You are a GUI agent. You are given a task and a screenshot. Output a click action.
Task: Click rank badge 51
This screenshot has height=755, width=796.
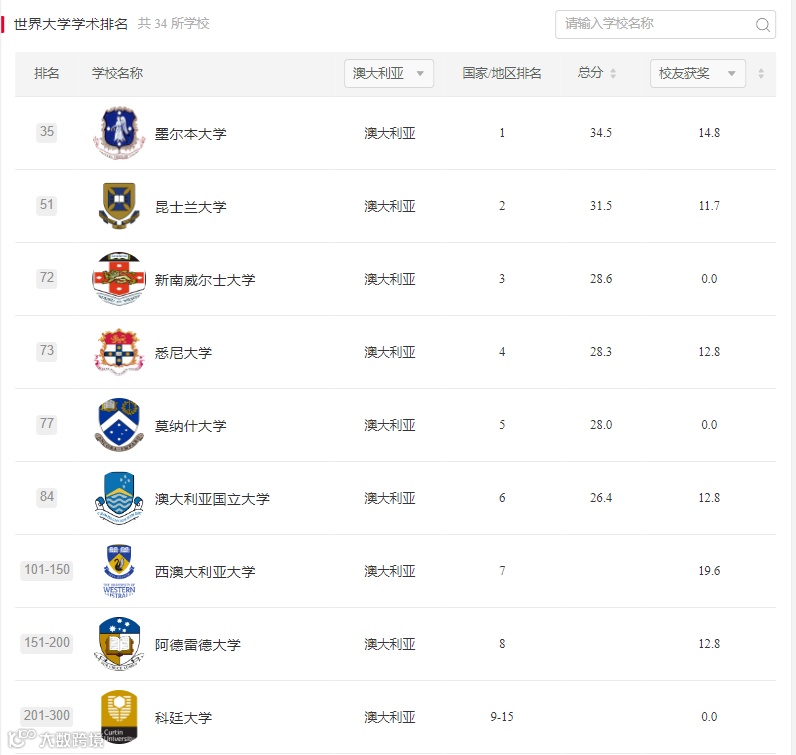click(x=47, y=205)
